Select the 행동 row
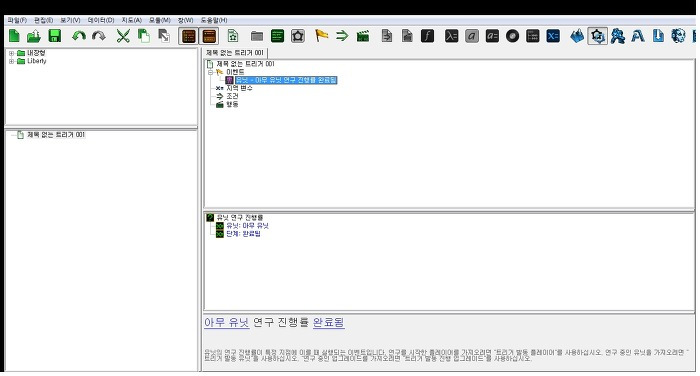Image resolution: width=700 pixels, height=376 pixels. click(x=232, y=104)
